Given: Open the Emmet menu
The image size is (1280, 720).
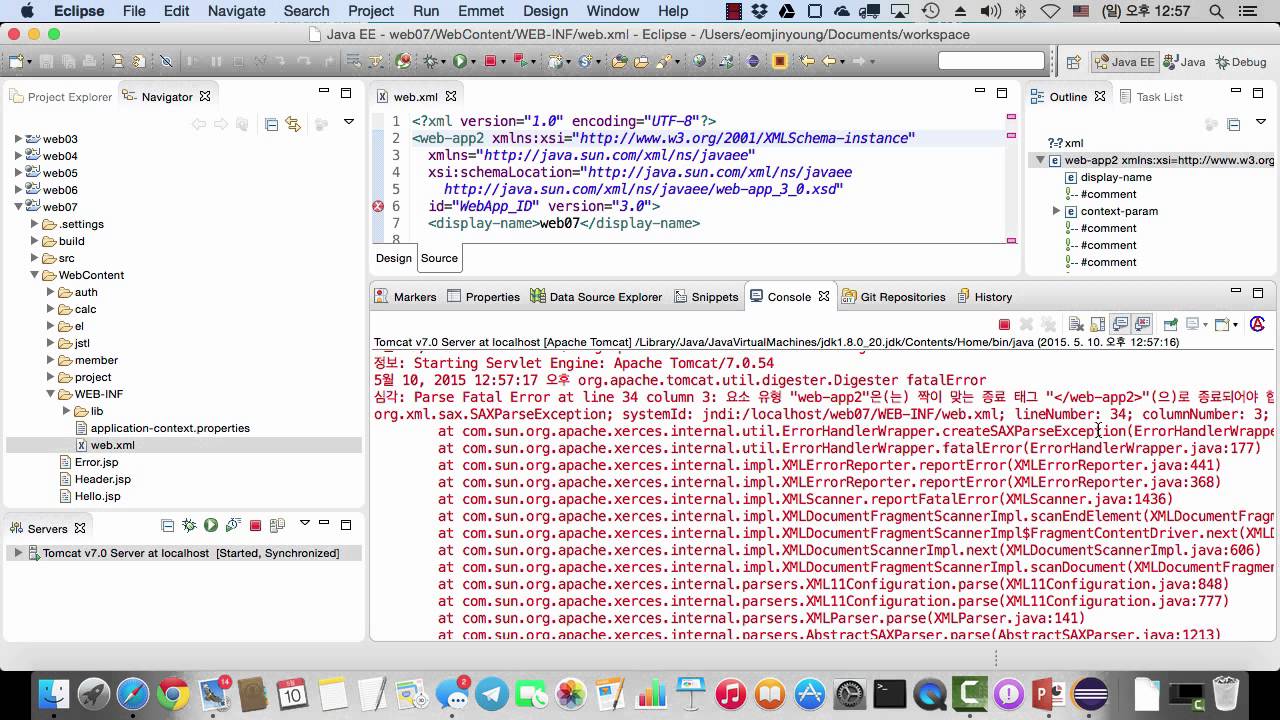Looking at the screenshot, I should pyautogui.click(x=481, y=11).
